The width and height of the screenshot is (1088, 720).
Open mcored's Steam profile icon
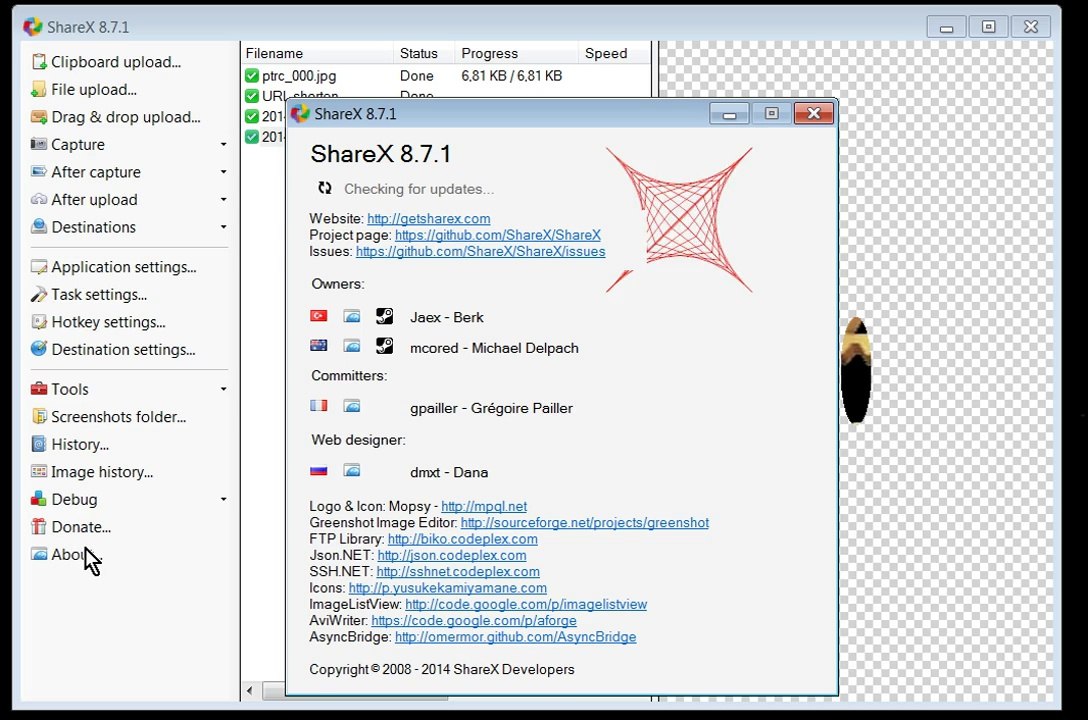[384, 345]
